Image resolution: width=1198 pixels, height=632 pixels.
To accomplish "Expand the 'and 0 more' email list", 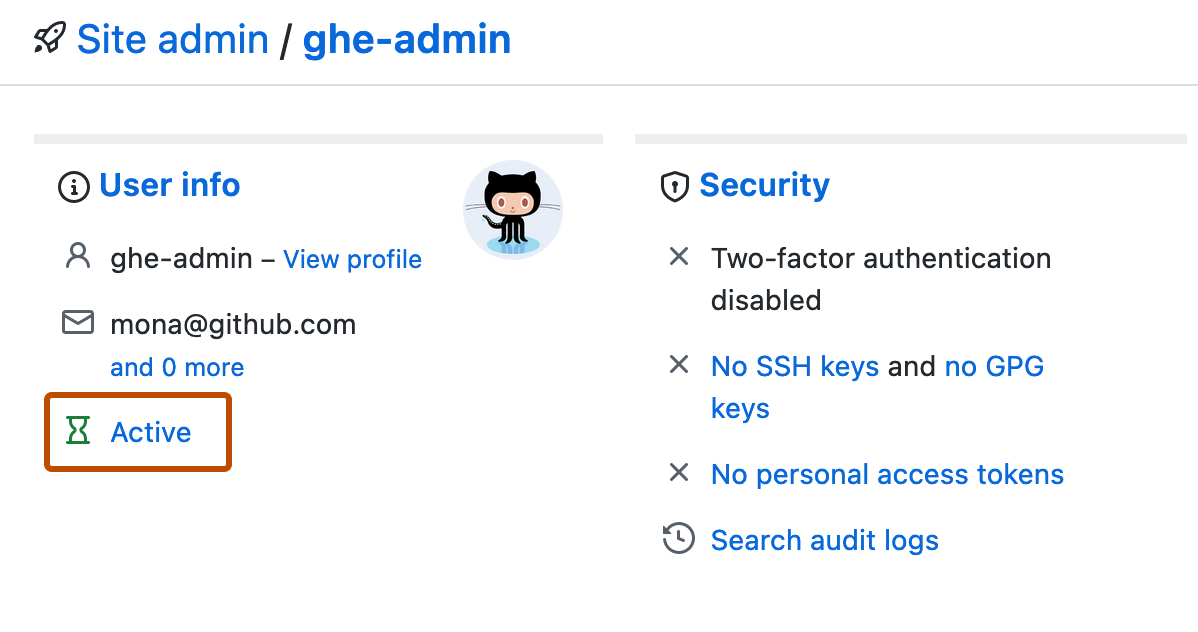I will [177, 366].
